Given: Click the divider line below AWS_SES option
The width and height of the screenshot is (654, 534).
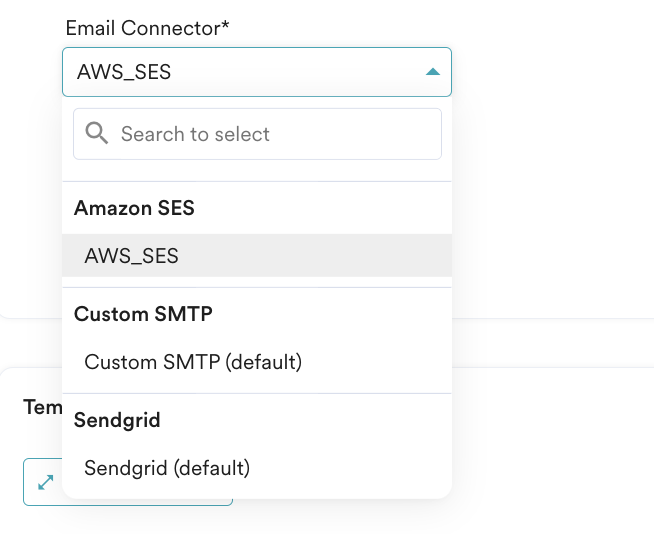Looking at the screenshot, I should click(257, 288).
